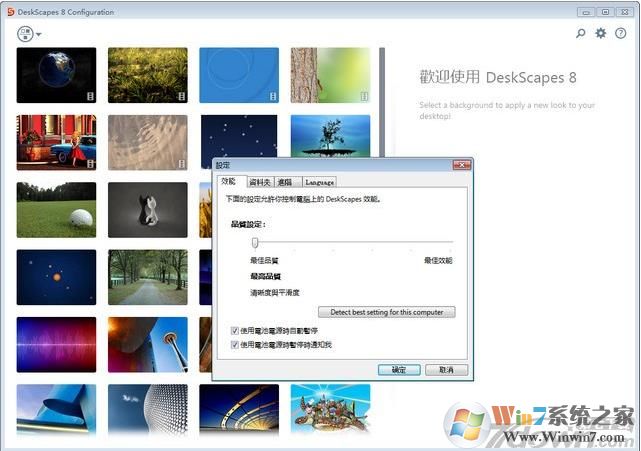Click film badge on Earth wallpaper thumbnail
Screen dimensions: 641x451
90,96
